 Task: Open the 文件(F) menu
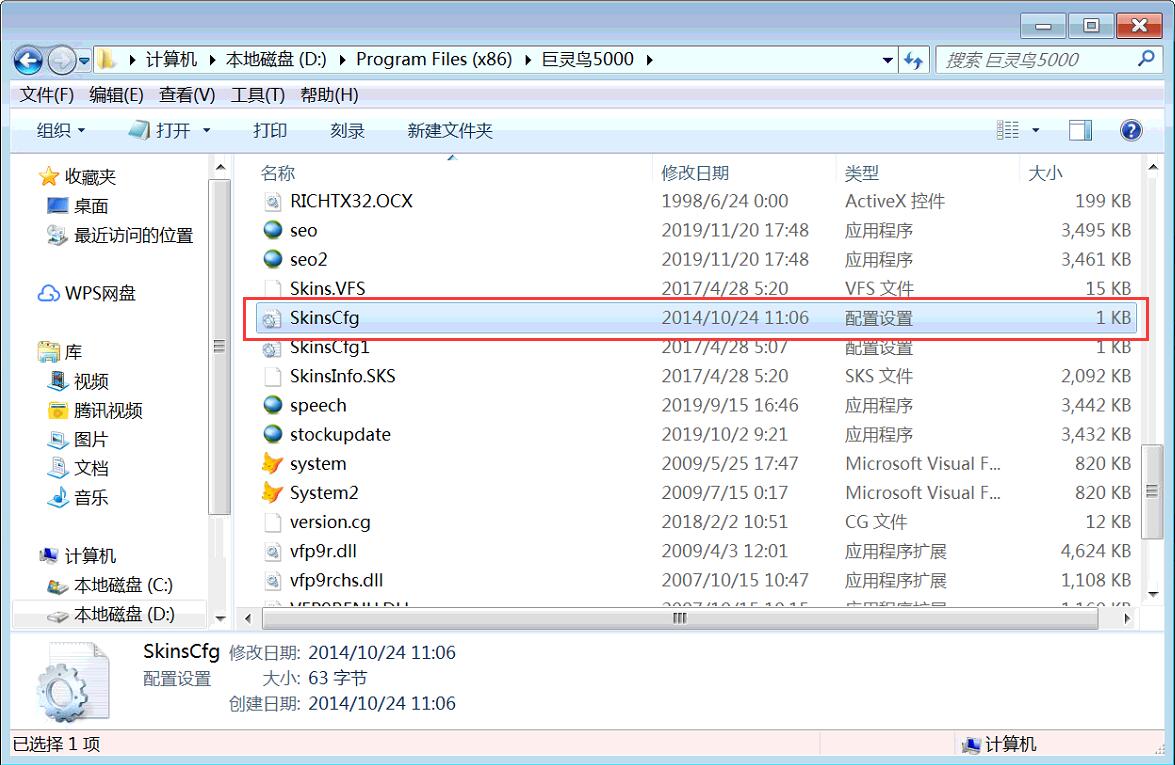click(48, 95)
